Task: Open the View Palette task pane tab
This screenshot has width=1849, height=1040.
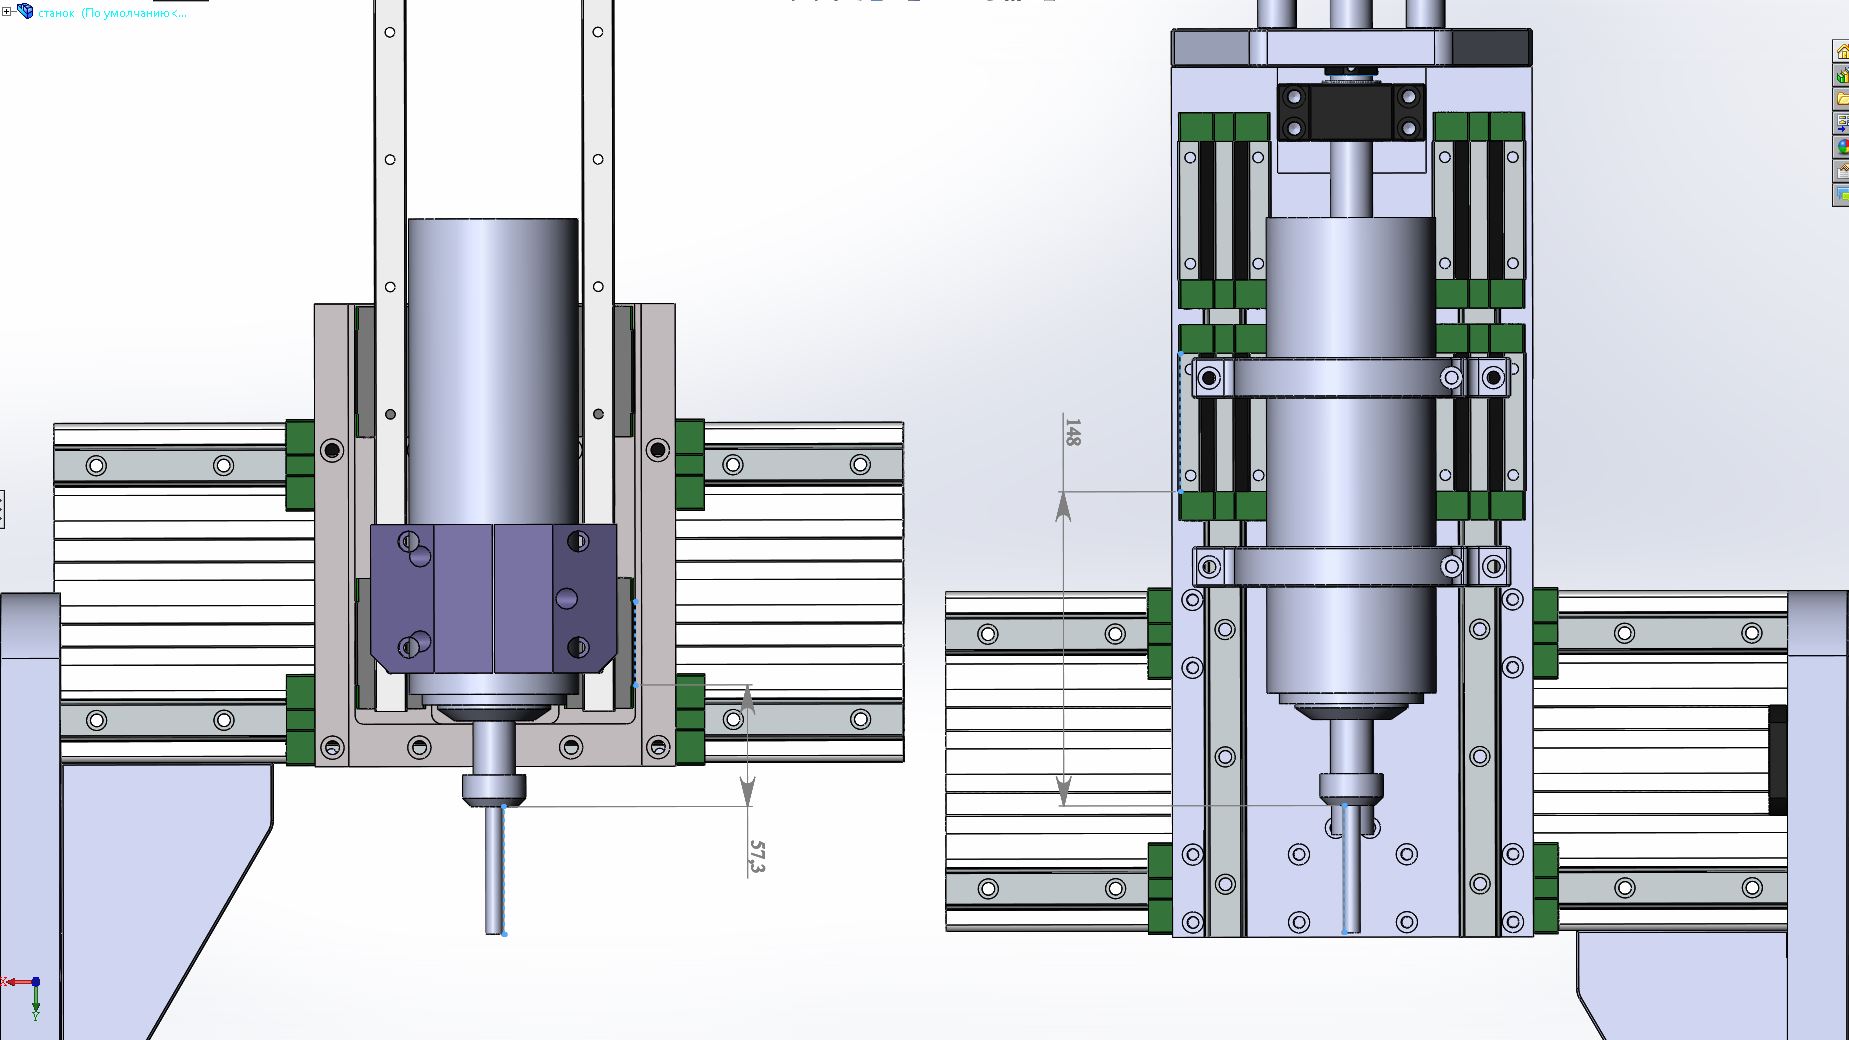Action: point(1841,123)
